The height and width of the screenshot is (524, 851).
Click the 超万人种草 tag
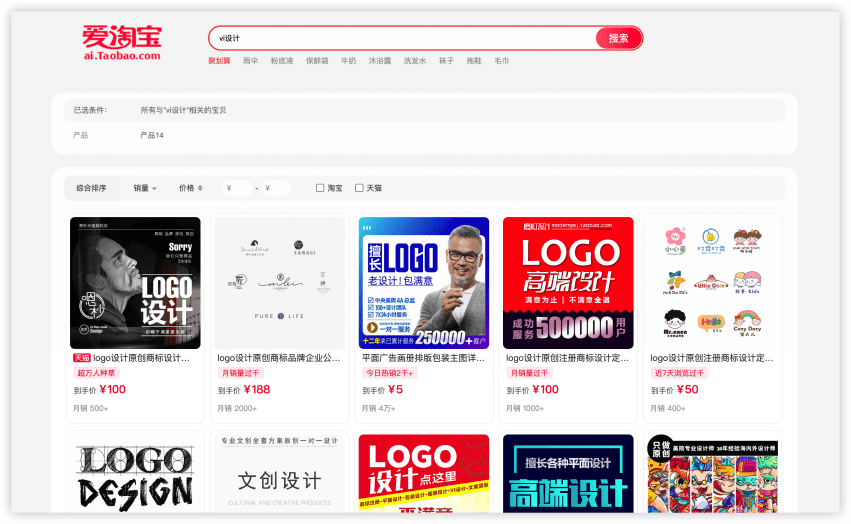[96, 373]
